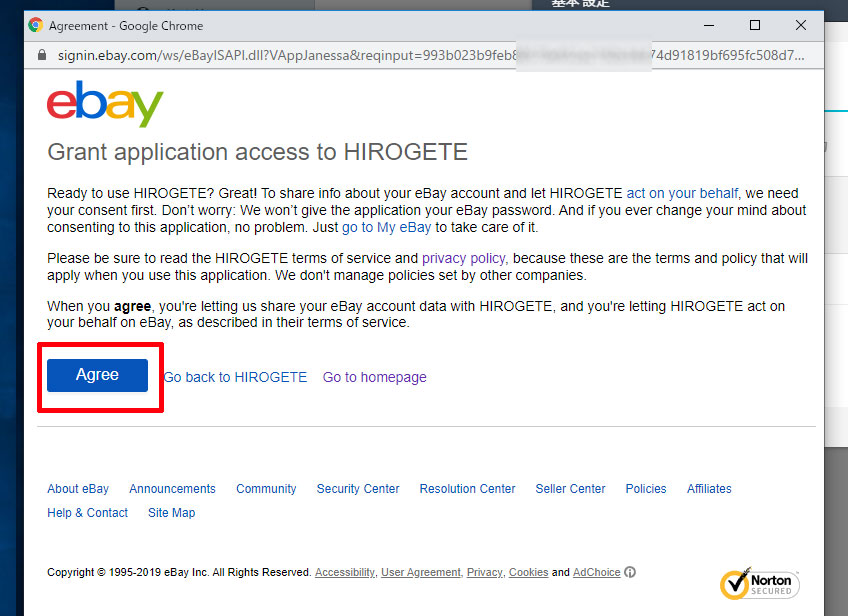Open the privacy policy link
The image size is (848, 616).
(463, 258)
